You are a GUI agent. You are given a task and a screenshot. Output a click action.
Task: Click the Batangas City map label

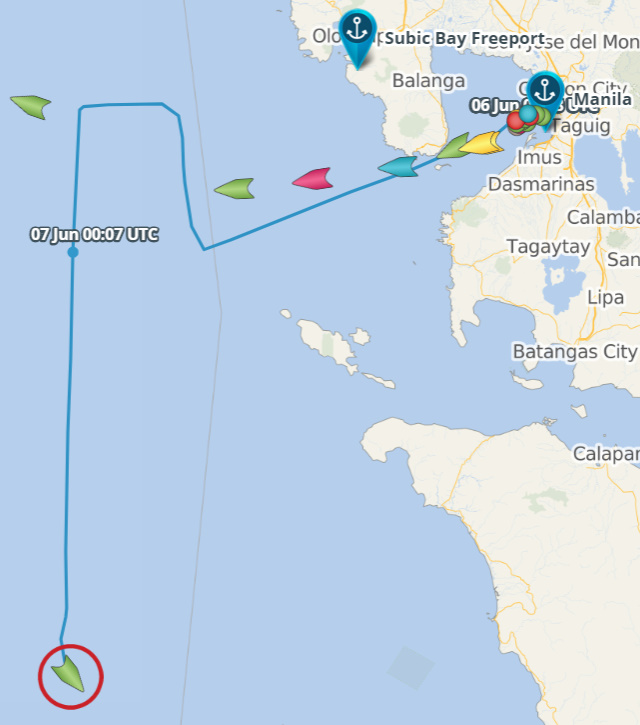click(x=575, y=352)
